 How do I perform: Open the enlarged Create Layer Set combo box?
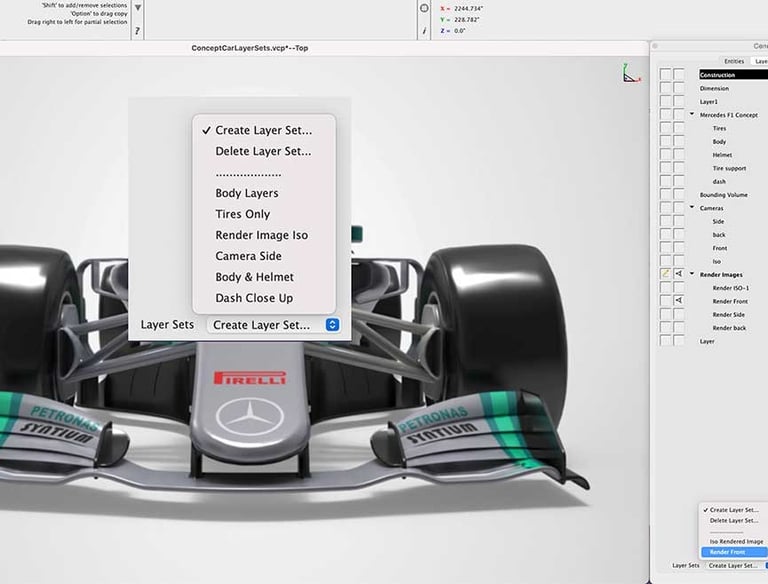tap(274, 325)
